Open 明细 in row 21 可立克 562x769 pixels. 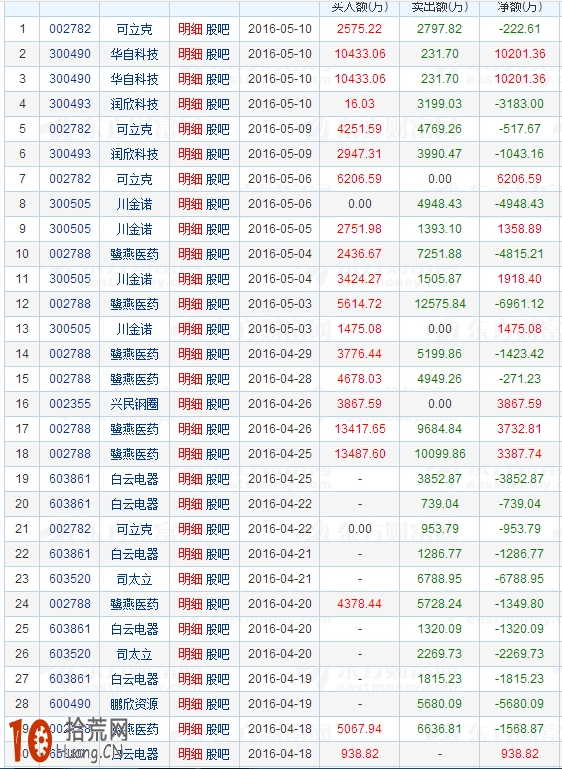pyautogui.click(x=190, y=529)
